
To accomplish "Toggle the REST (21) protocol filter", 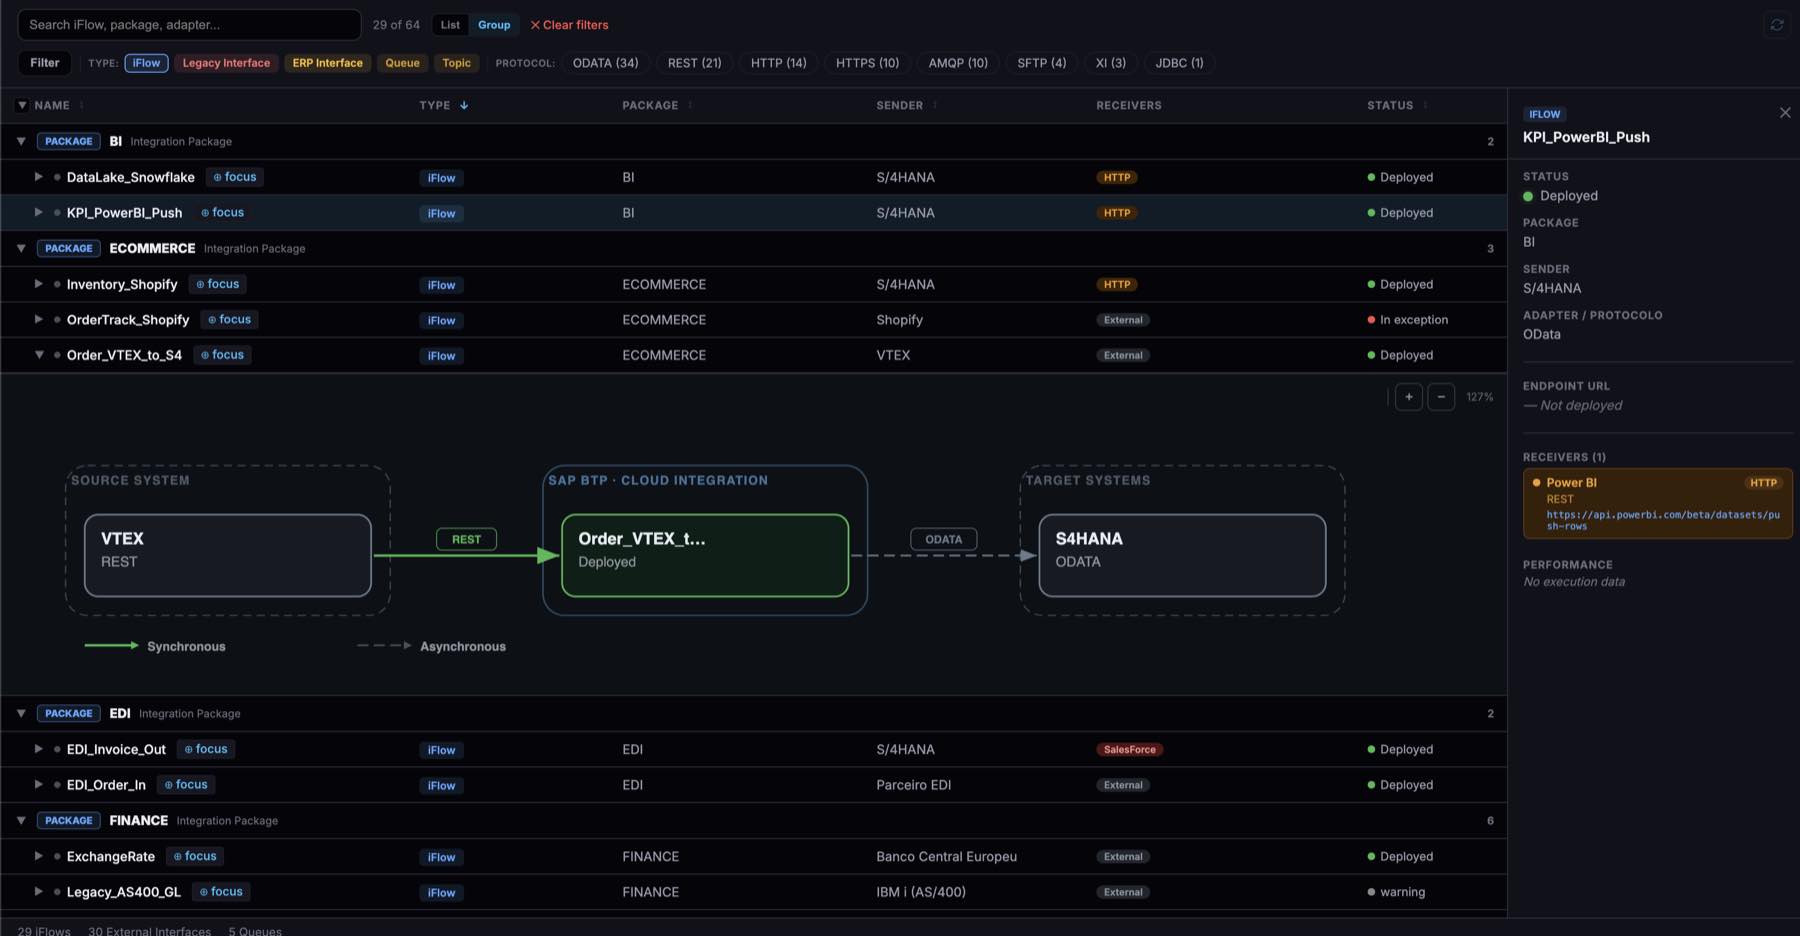I will tap(694, 63).
